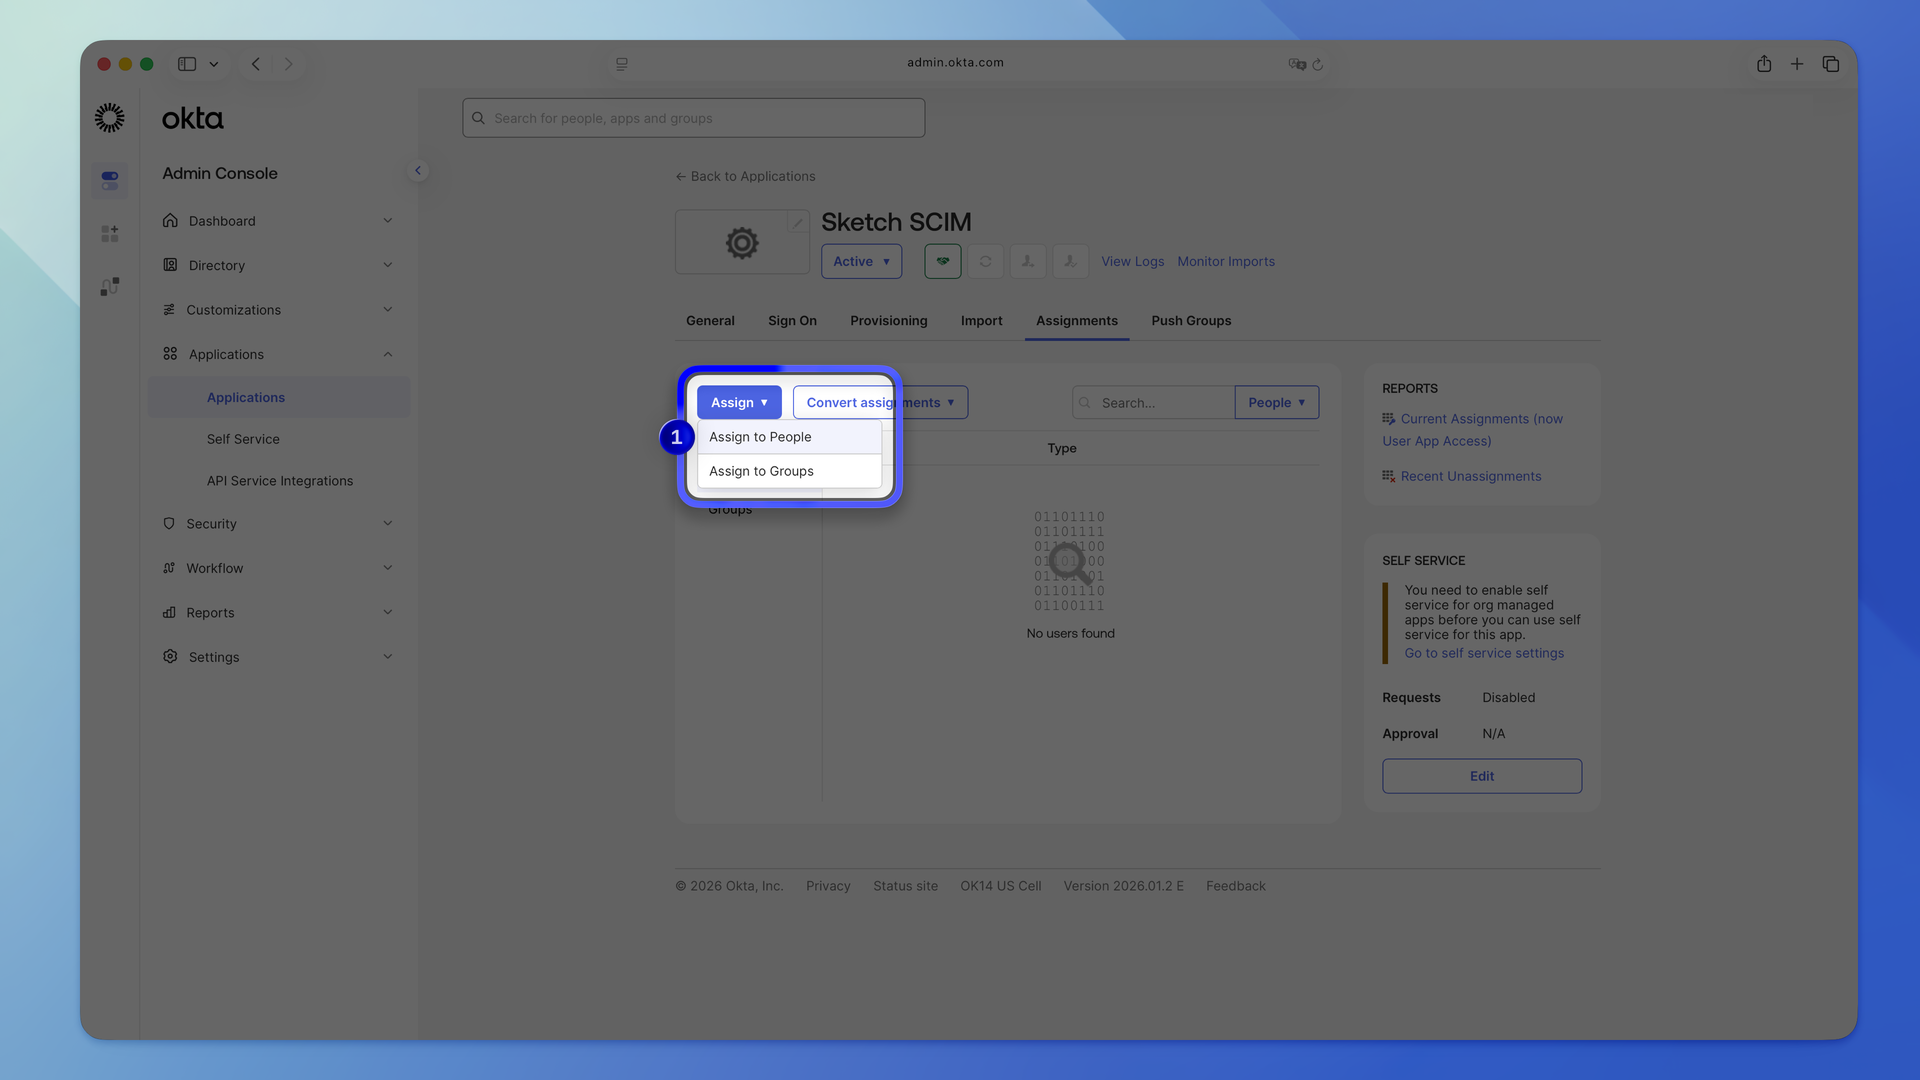1920x1080 pixels.
Task: Choose Assign to People menu item
Action: point(789,437)
